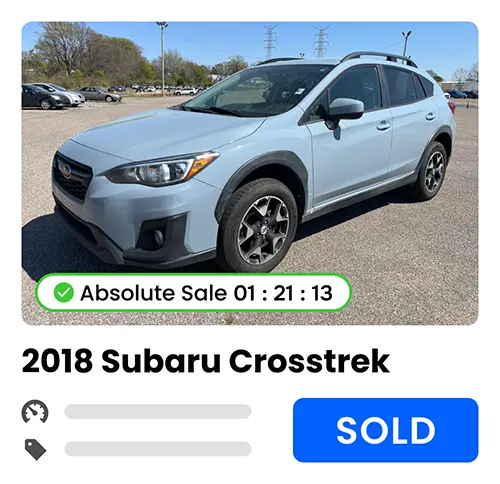Click the price tag icon
This screenshot has width=500, height=484.
36,449
